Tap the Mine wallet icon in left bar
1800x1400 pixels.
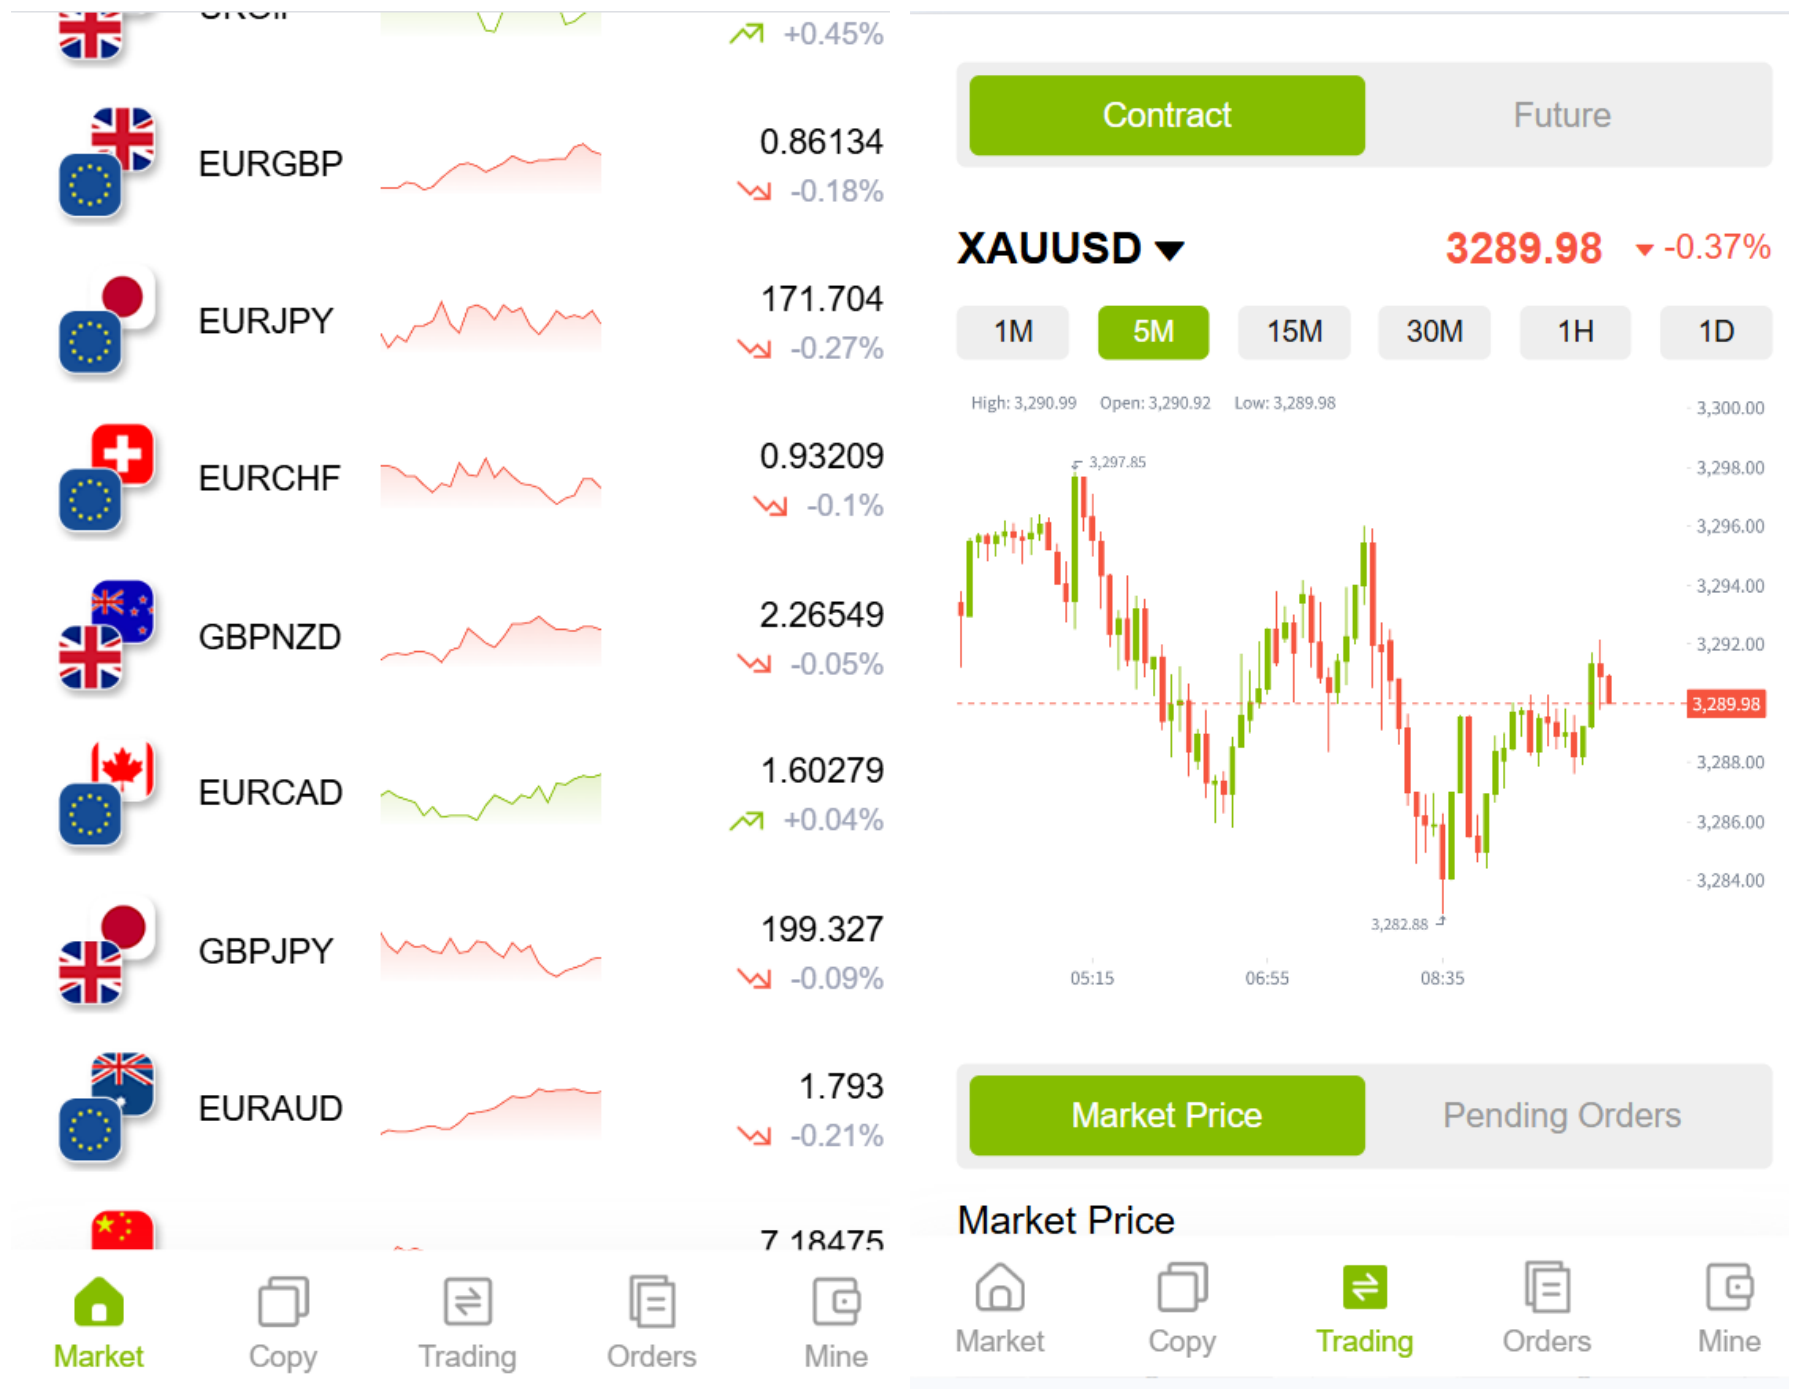(836, 1301)
